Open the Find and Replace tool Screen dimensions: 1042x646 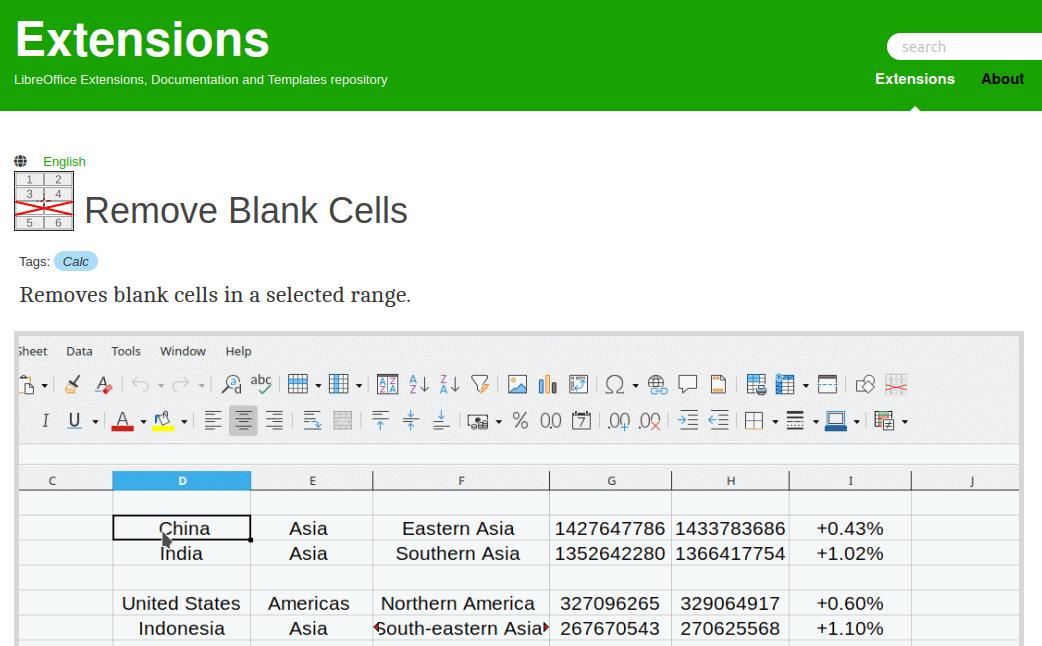click(x=230, y=384)
